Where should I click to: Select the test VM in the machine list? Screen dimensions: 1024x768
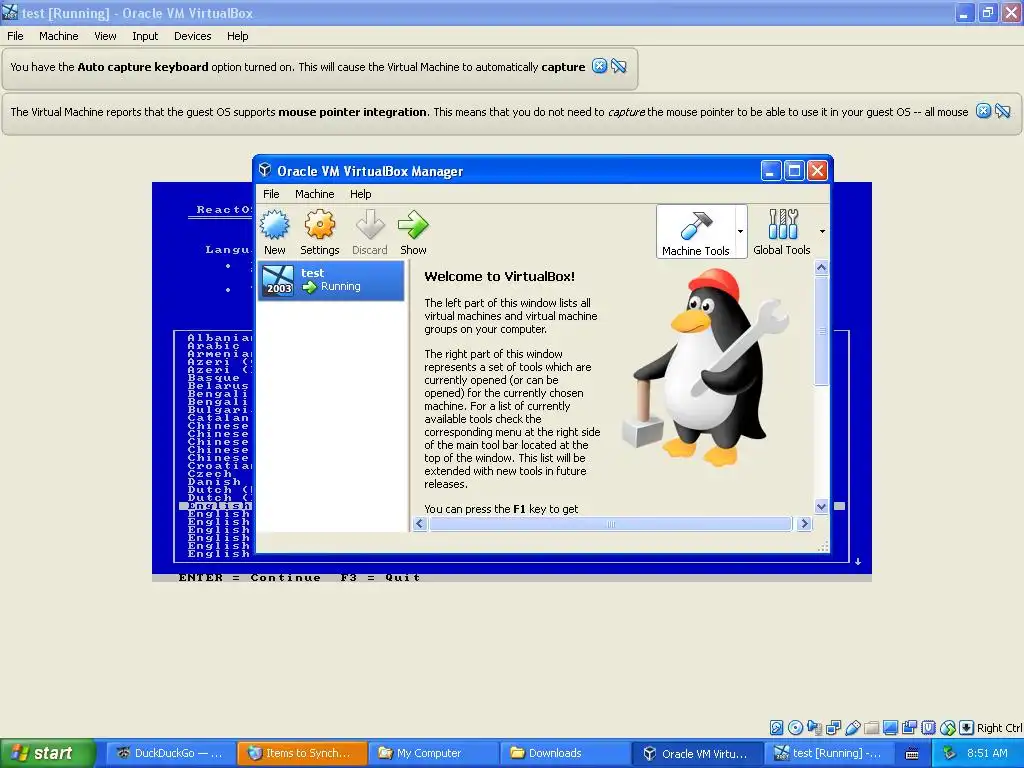[x=331, y=281]
